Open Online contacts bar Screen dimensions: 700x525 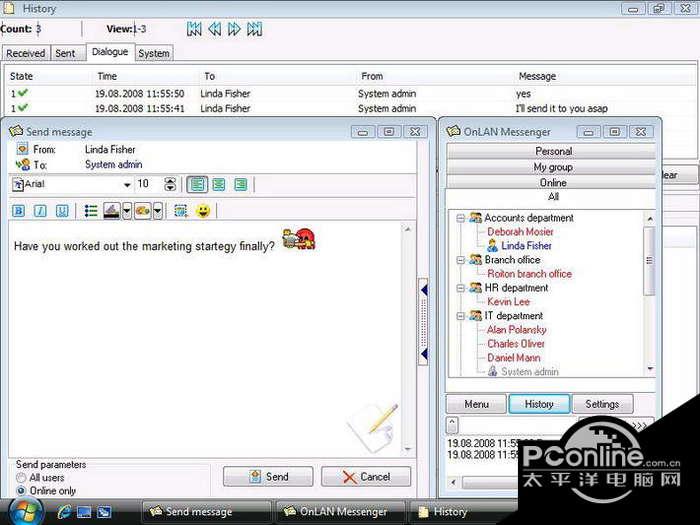(552, 183)
